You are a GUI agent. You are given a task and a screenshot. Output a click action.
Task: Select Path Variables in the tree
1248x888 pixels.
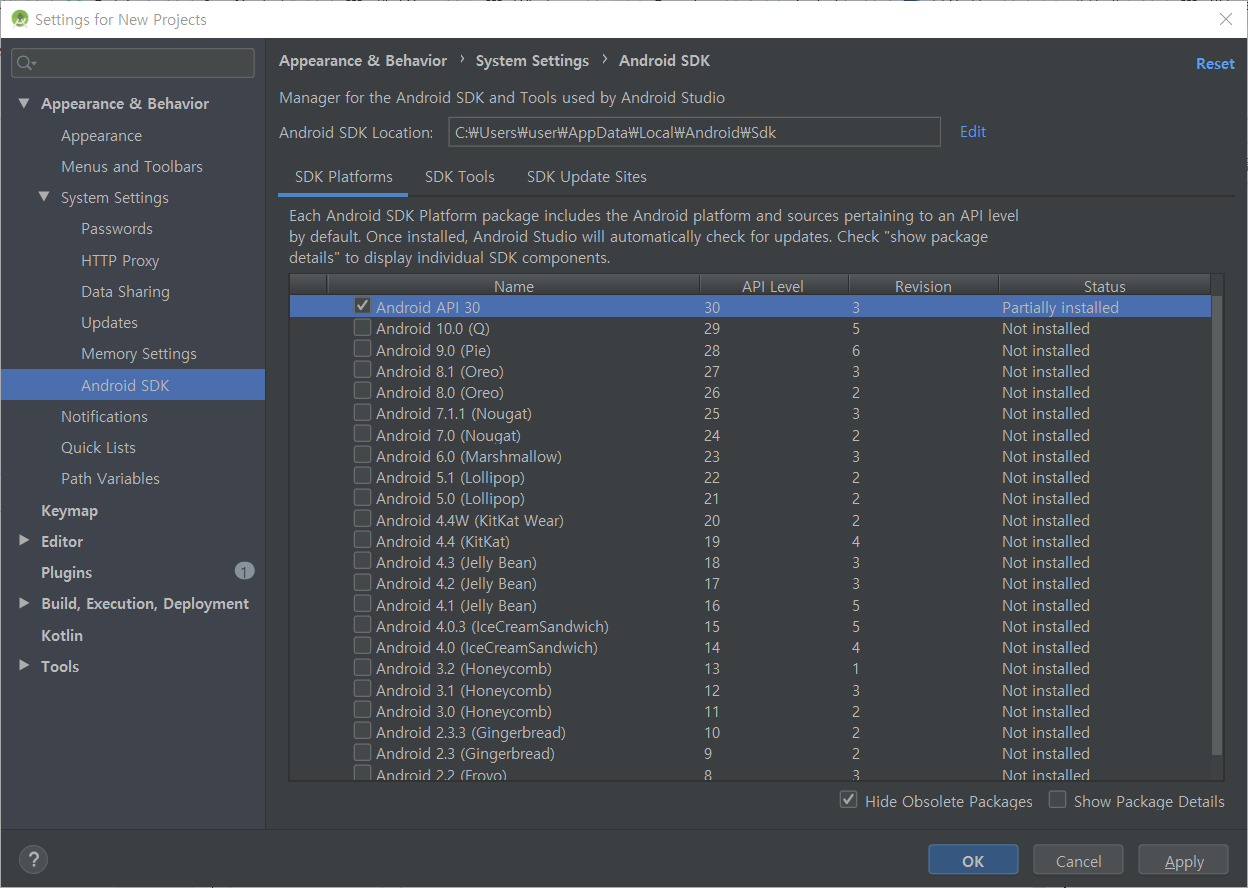[110, 478]
